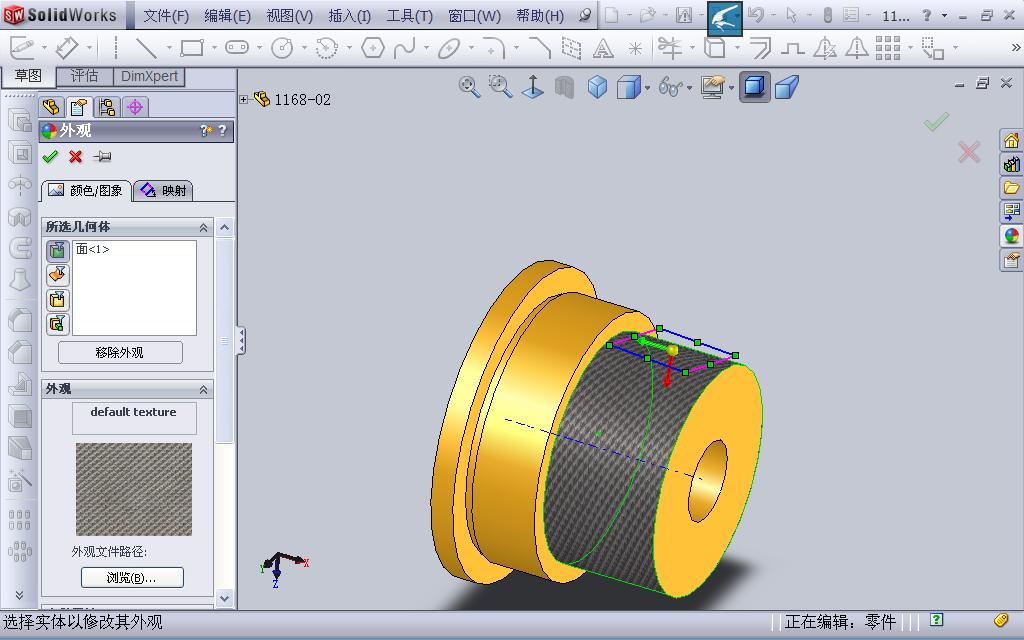Cancel appearance with red X

tap(76, 157)
